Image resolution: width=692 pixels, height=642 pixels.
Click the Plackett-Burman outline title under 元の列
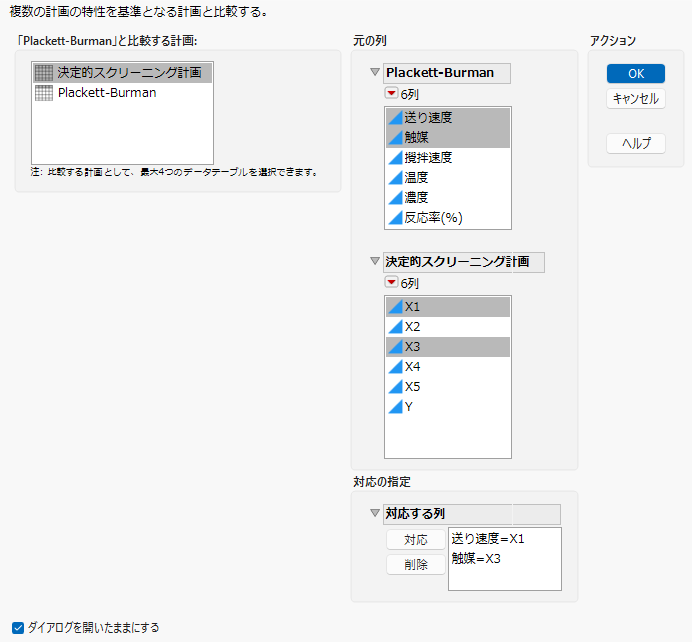coord(447,73)
